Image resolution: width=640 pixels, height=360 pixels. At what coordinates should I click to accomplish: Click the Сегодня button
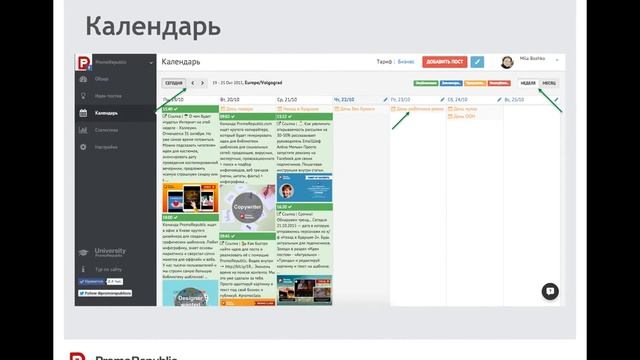174,83
